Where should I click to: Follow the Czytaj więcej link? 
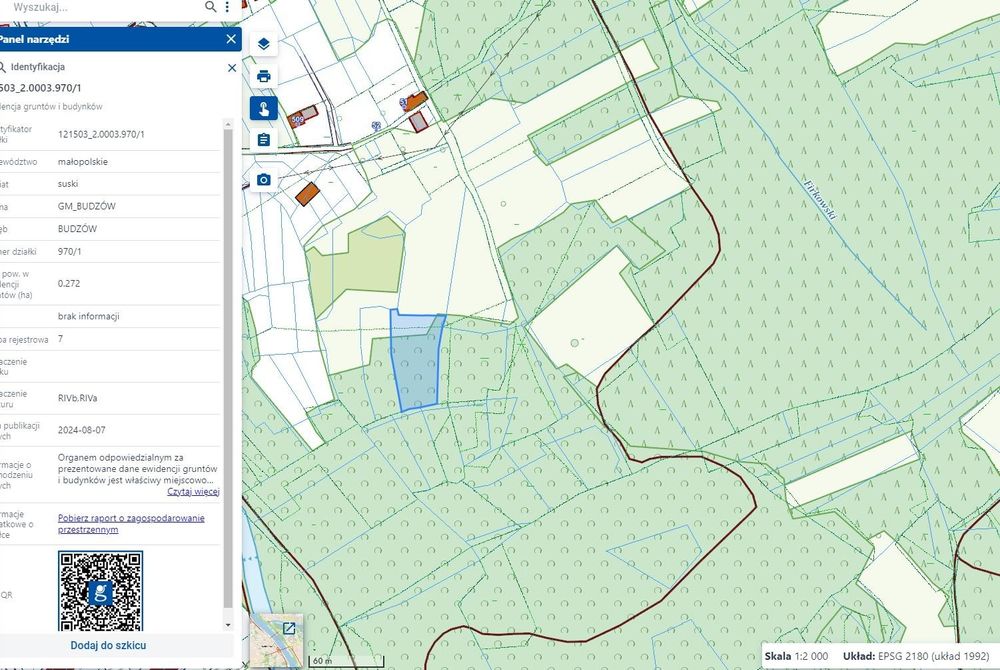pos(193,492)
